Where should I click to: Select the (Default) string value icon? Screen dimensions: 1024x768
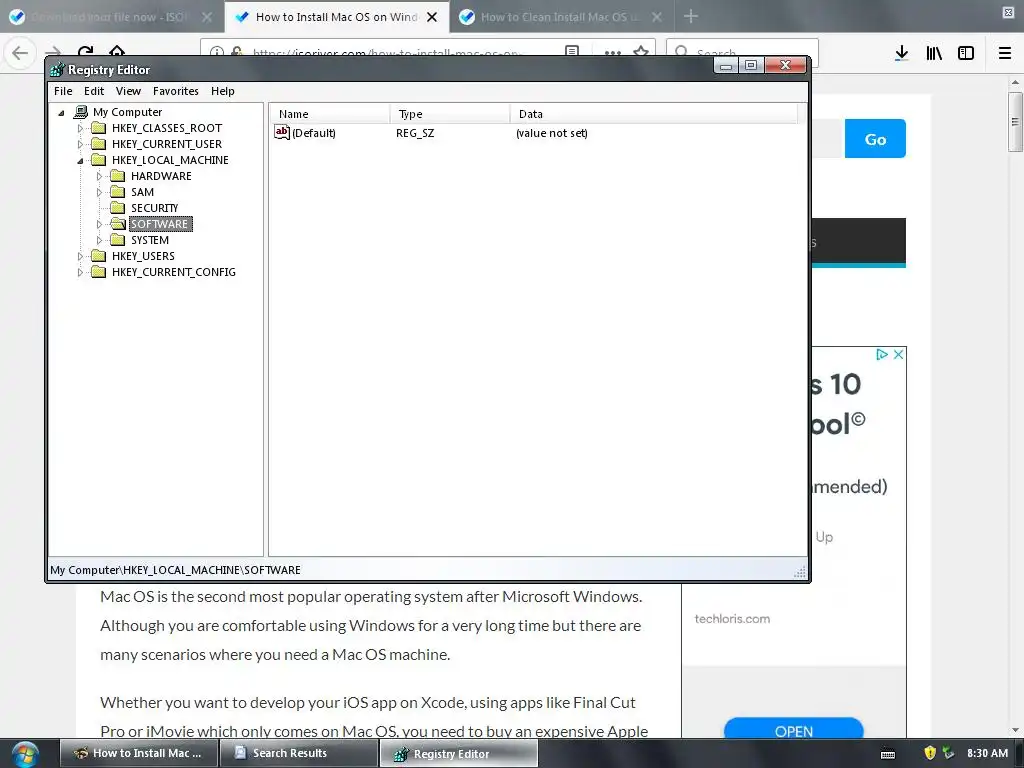[x=281, y=133]
